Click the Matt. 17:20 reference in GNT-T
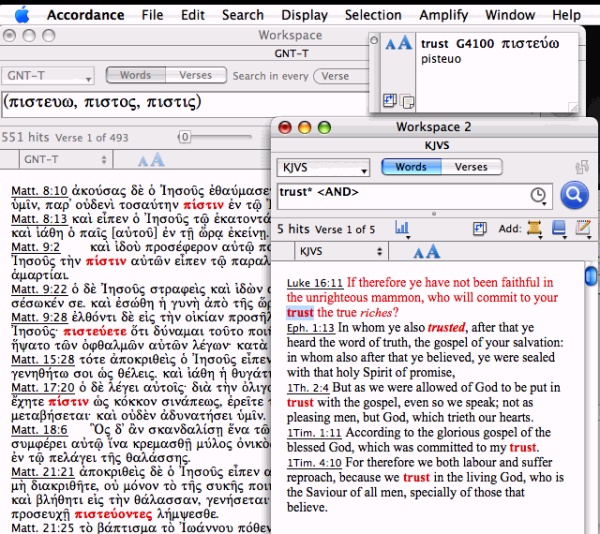The height and width of the screenshot is (534, 600). tap(42, 388)
